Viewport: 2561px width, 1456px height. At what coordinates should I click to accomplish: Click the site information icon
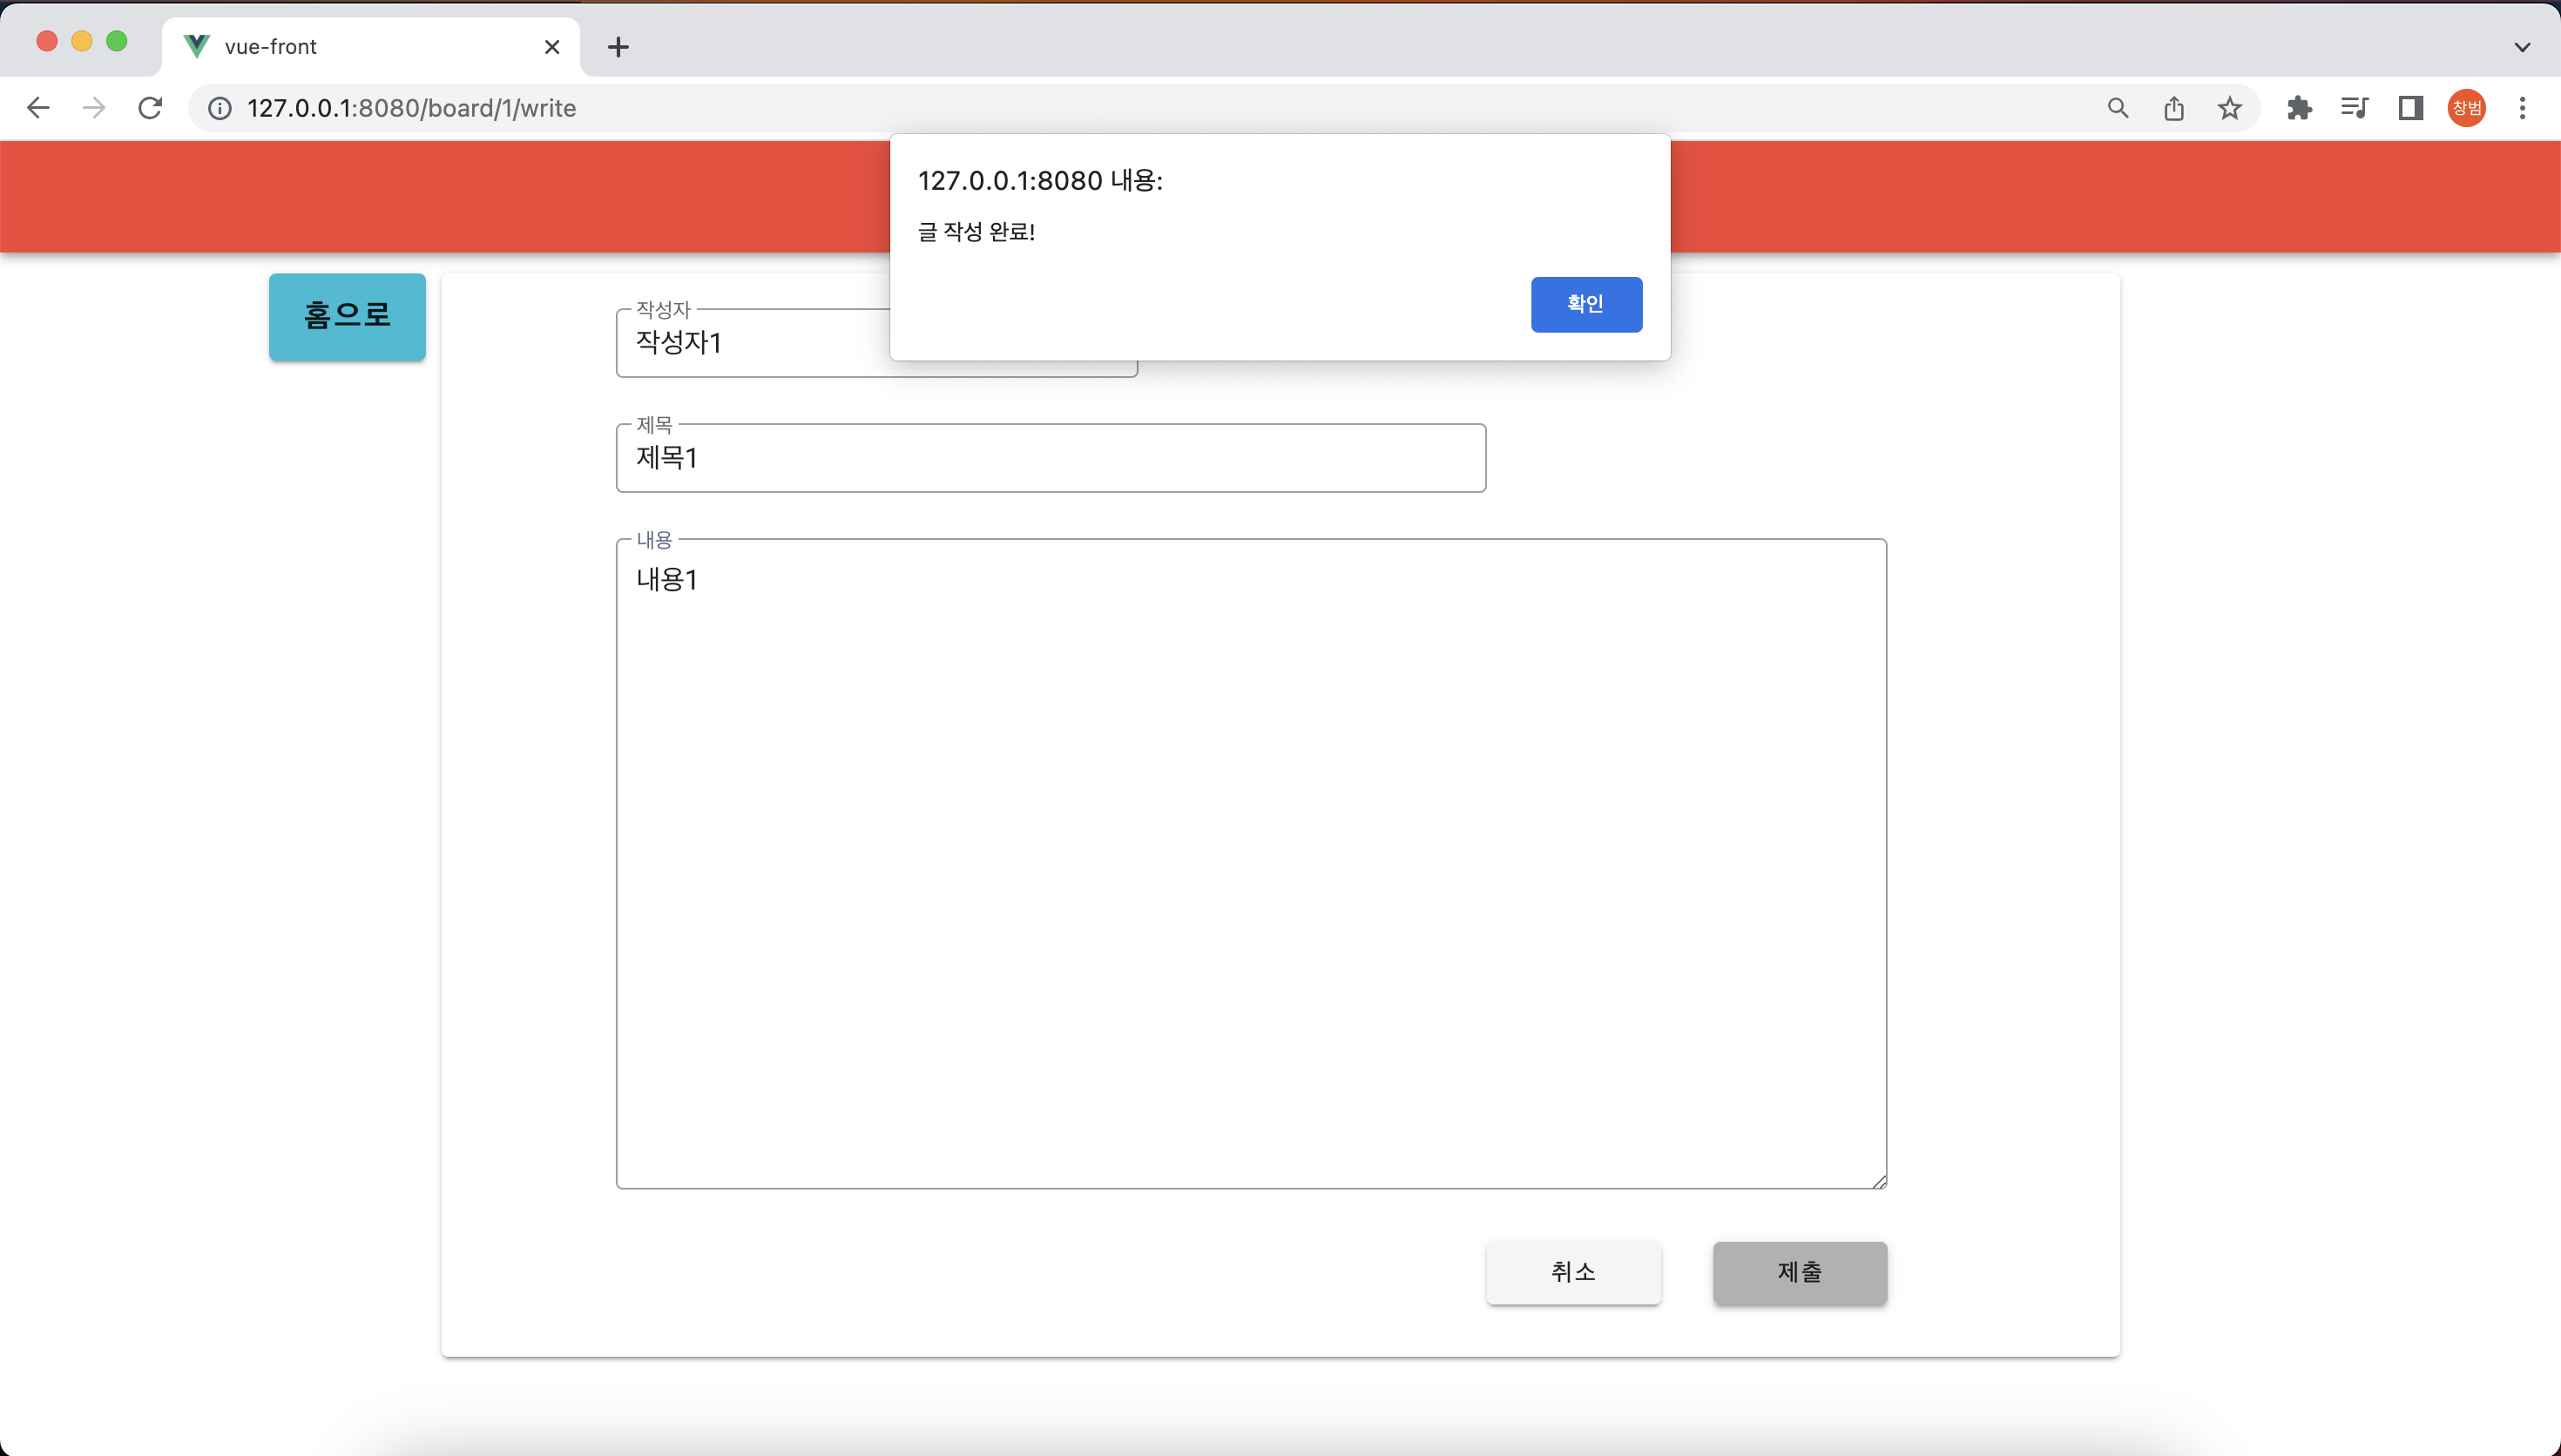pyautogui.click(x=219, y=108)
